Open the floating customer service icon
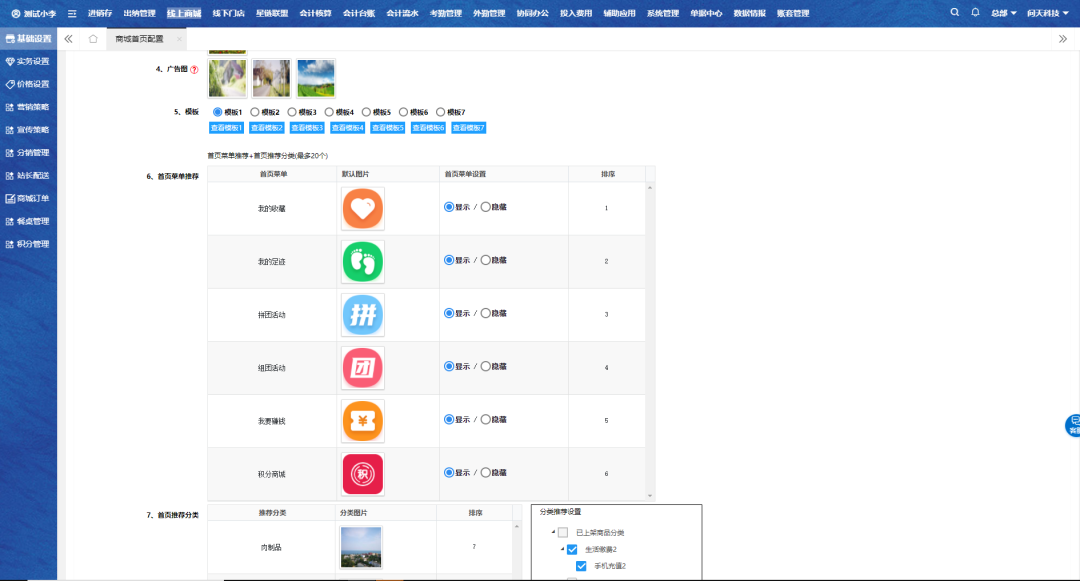The width and height of the screenshot is (1080, 581). click(1073, 425)
